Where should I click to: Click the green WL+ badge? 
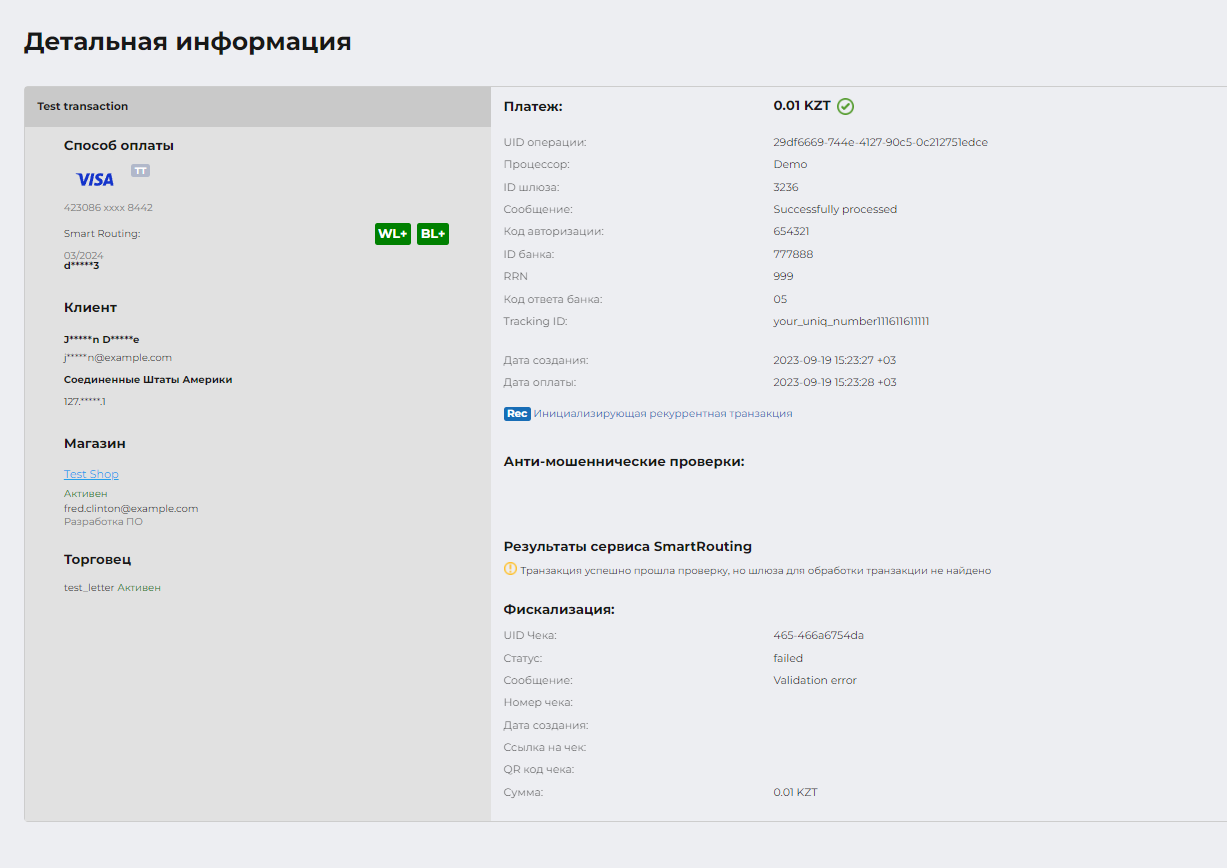click(393, 234)
